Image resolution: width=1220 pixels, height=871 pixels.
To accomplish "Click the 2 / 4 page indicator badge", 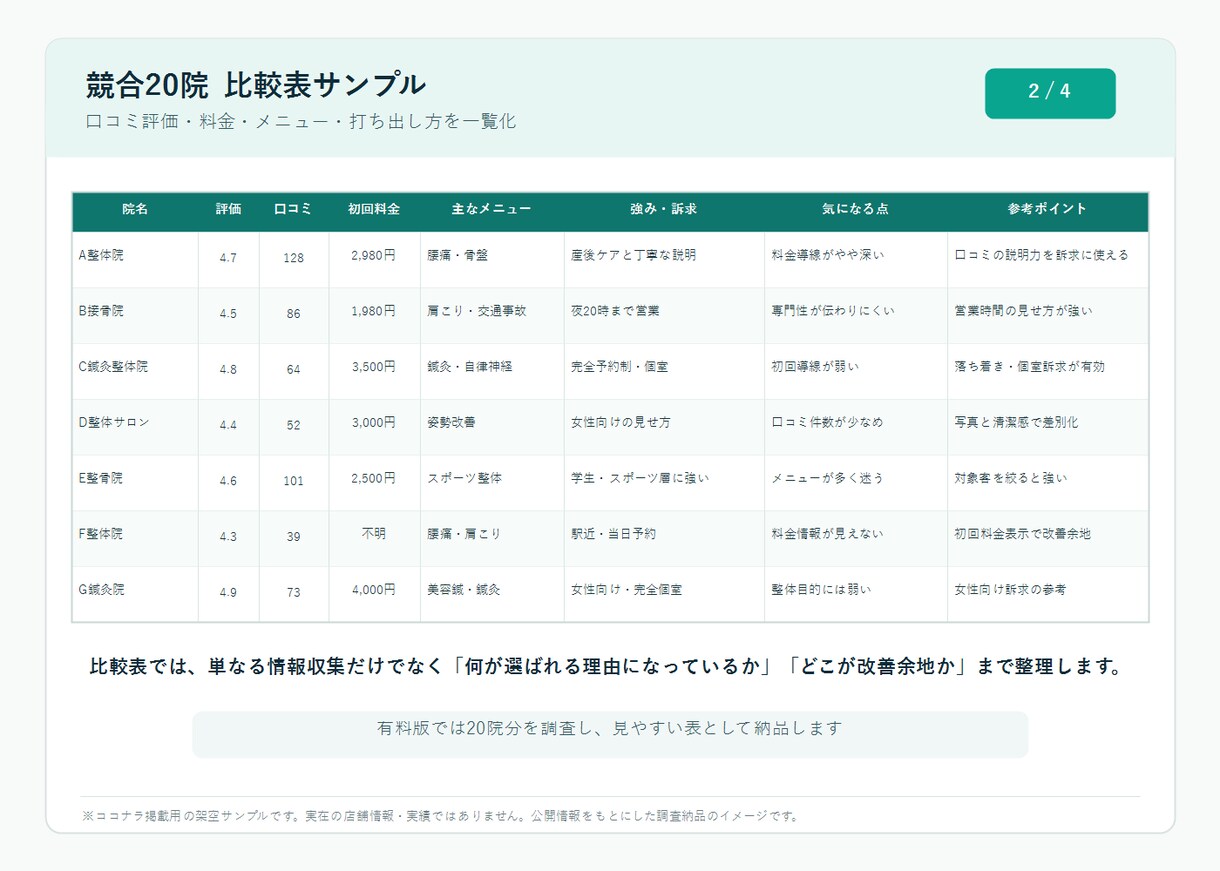I will [1050, 93].
